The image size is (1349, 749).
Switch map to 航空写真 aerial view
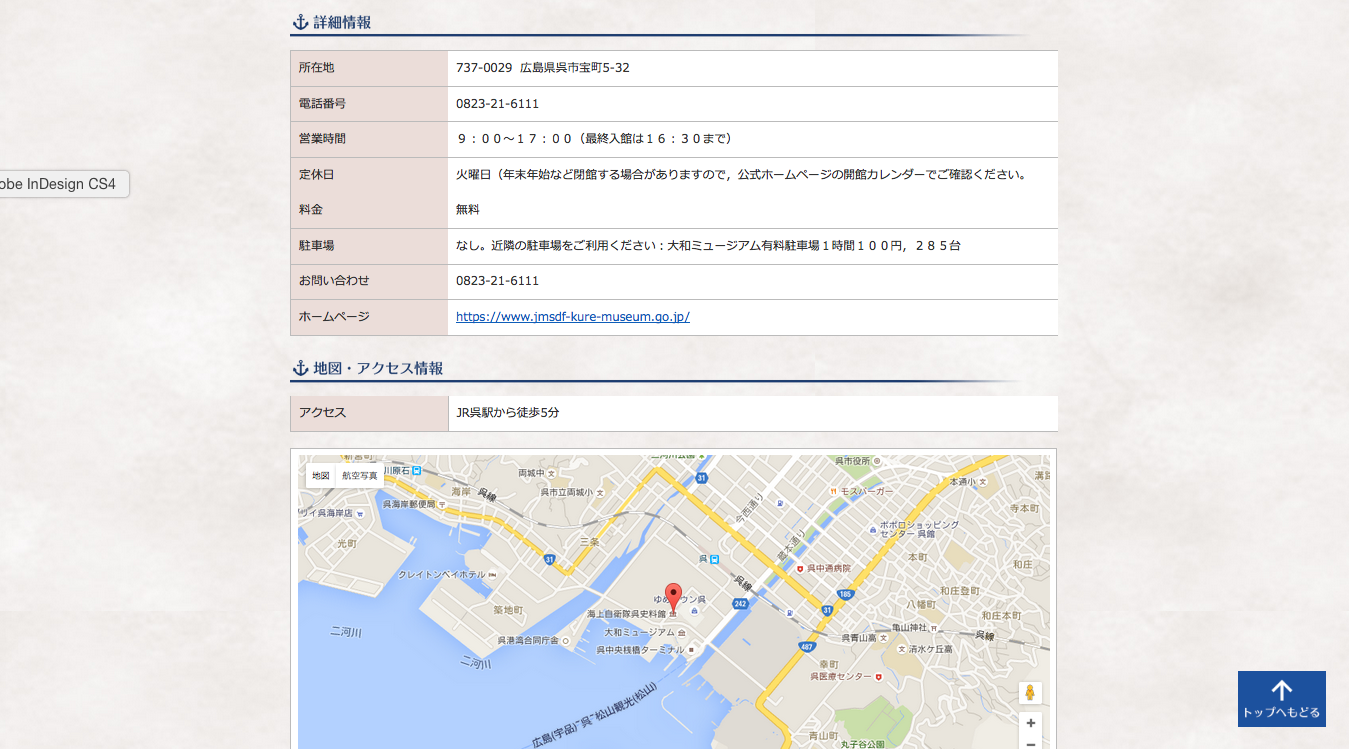tap(360, 476)
